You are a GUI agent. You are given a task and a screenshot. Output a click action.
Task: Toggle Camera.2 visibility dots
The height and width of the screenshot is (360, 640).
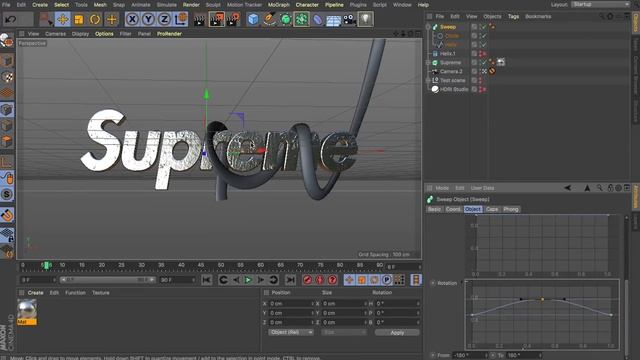tap(480, 71)
